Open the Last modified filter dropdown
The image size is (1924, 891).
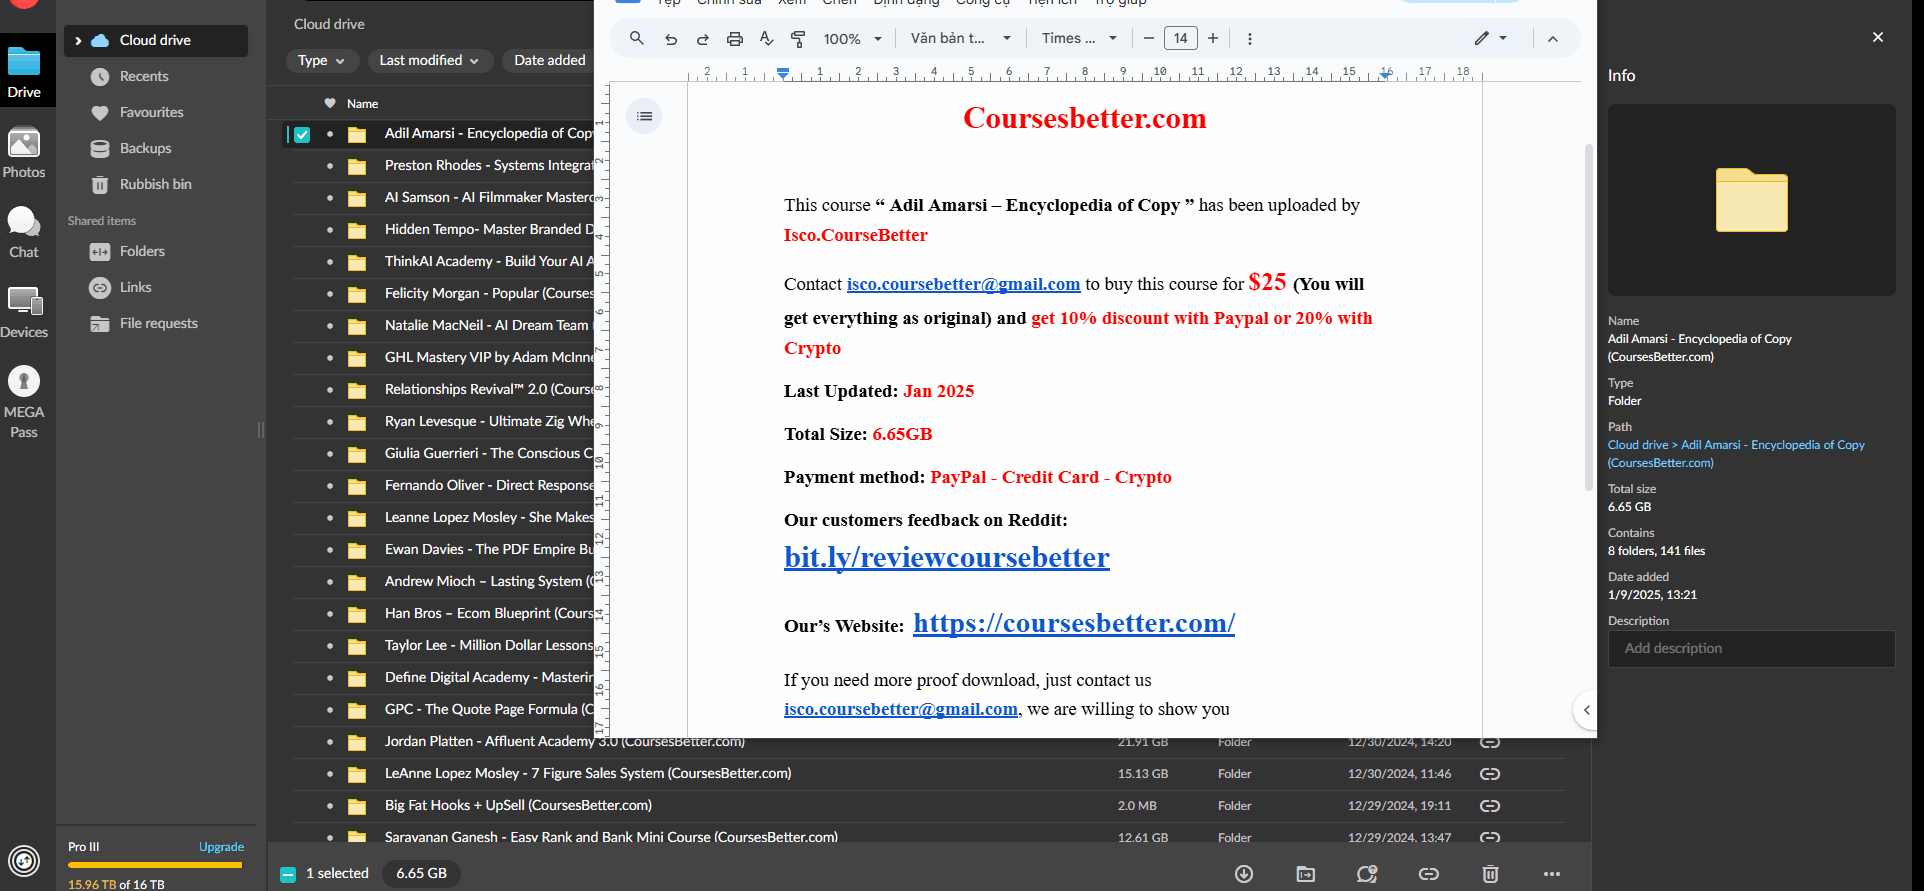(x=429, y=61)
